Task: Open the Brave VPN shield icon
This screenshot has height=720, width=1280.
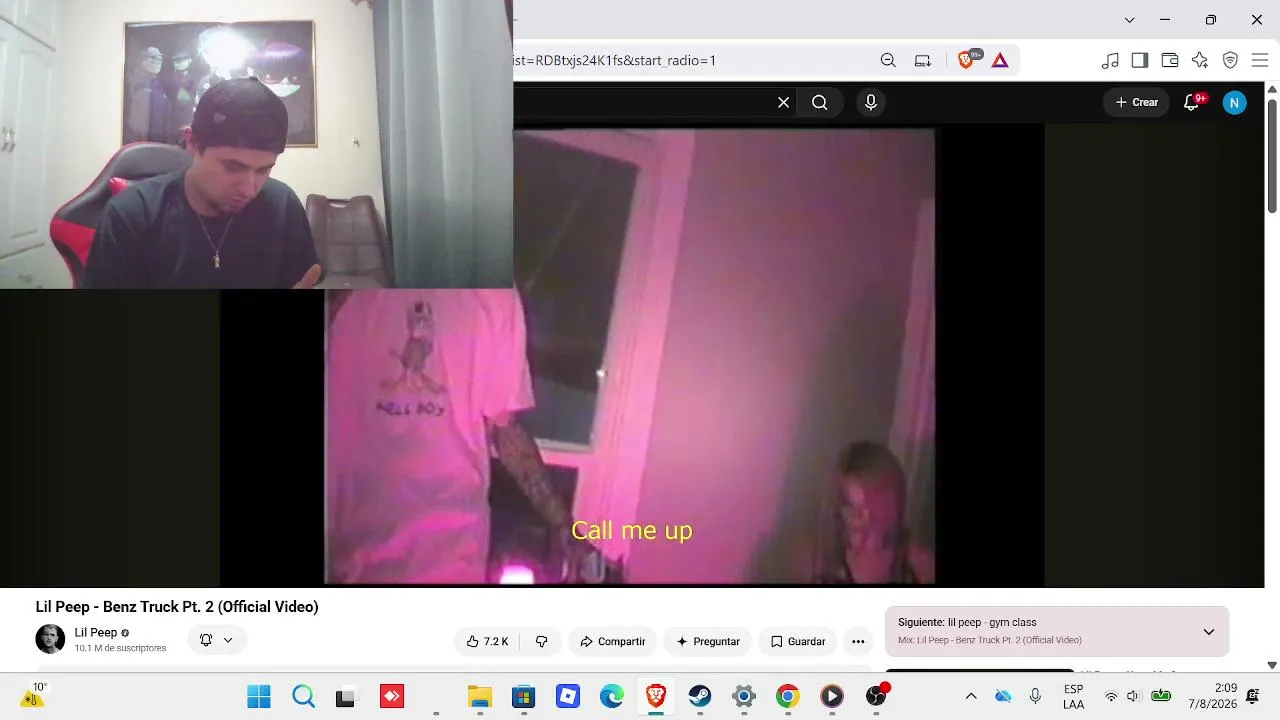Action: [1230, 60]
